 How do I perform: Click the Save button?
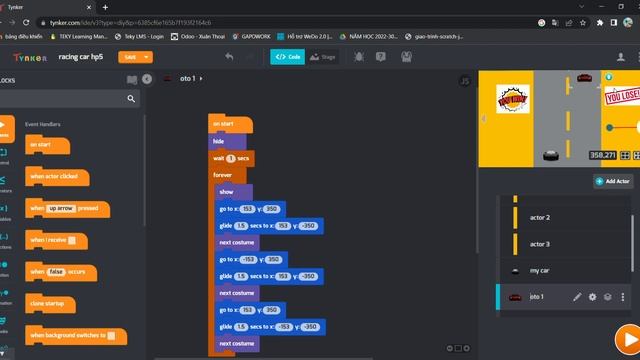click(x=130, y=57)
